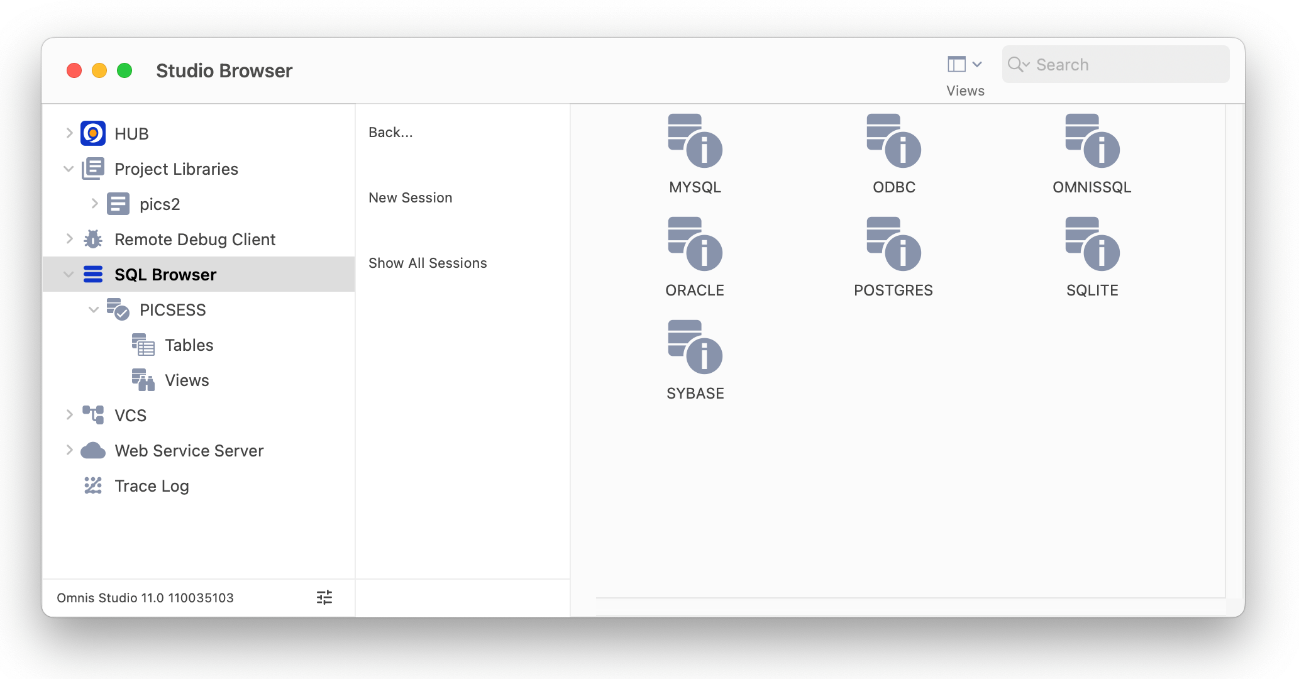The image size is (1299, 679).
Task: Open the SQLITE session template icon
Action: point(1092,243)
